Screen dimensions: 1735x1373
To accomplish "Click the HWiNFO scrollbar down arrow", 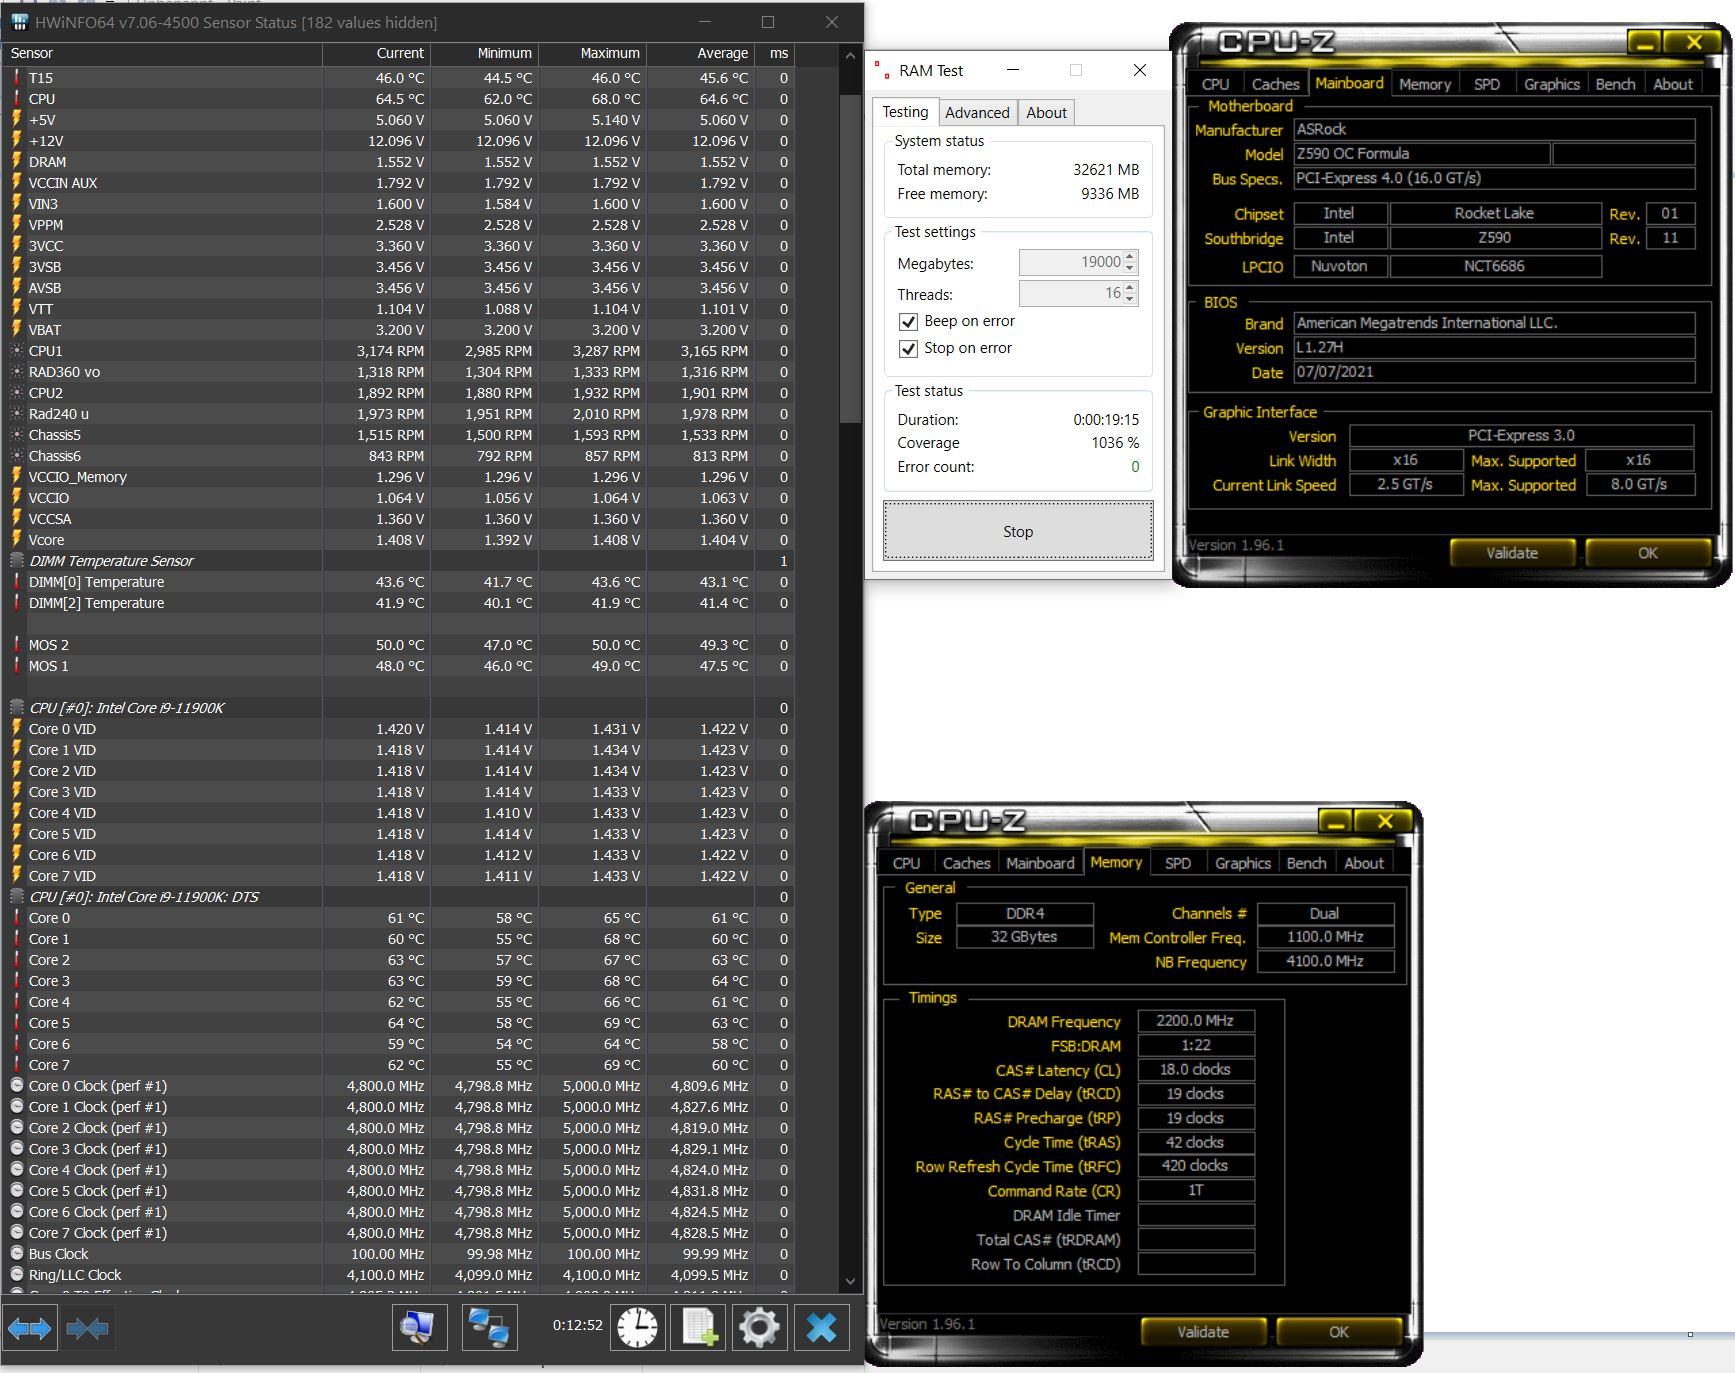I will click(850, 1280).
